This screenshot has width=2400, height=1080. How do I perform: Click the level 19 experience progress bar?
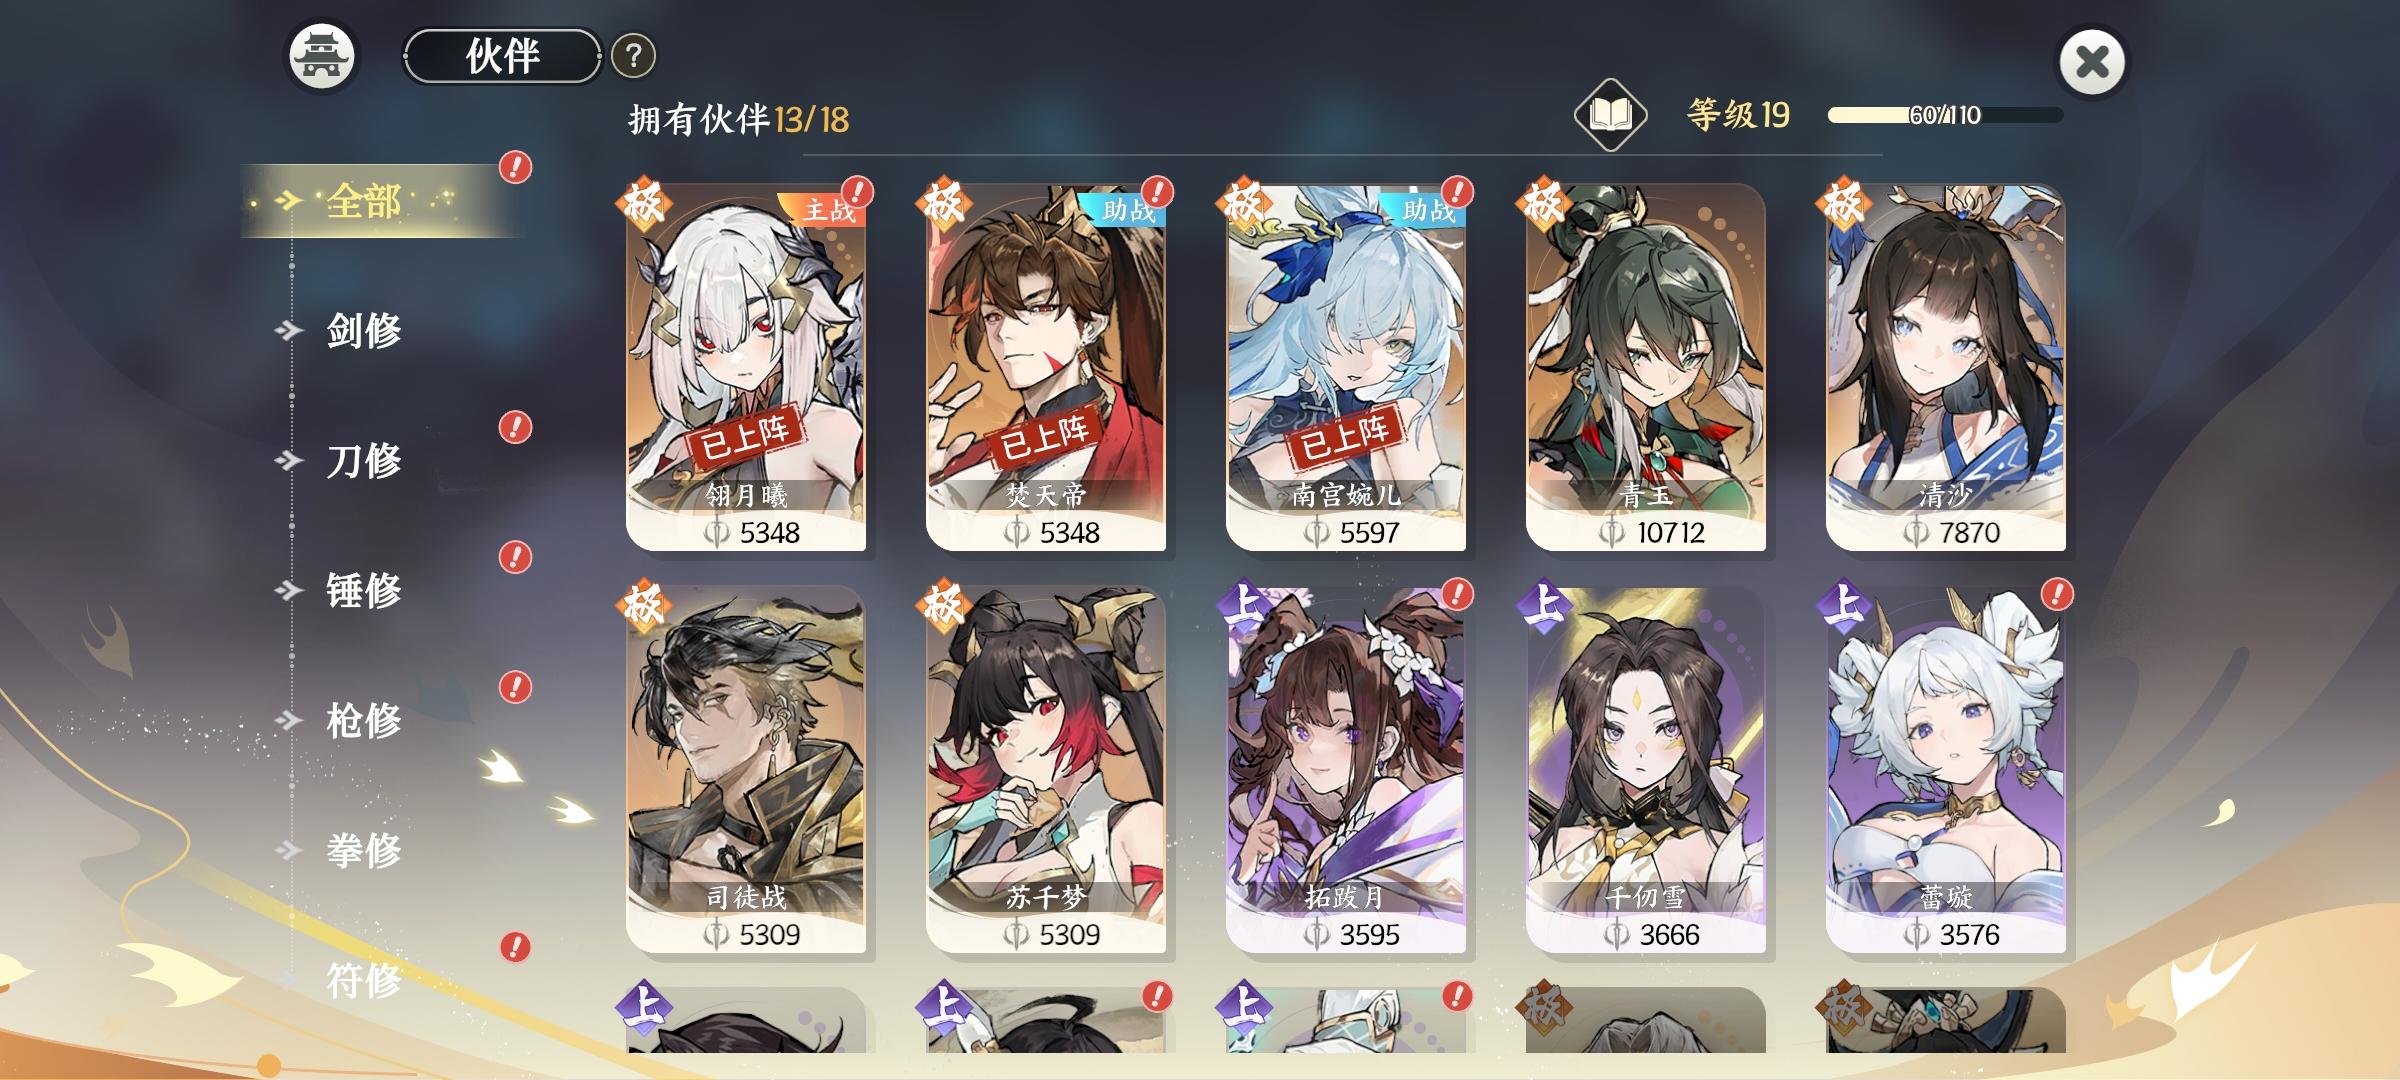pos(1945,115)
